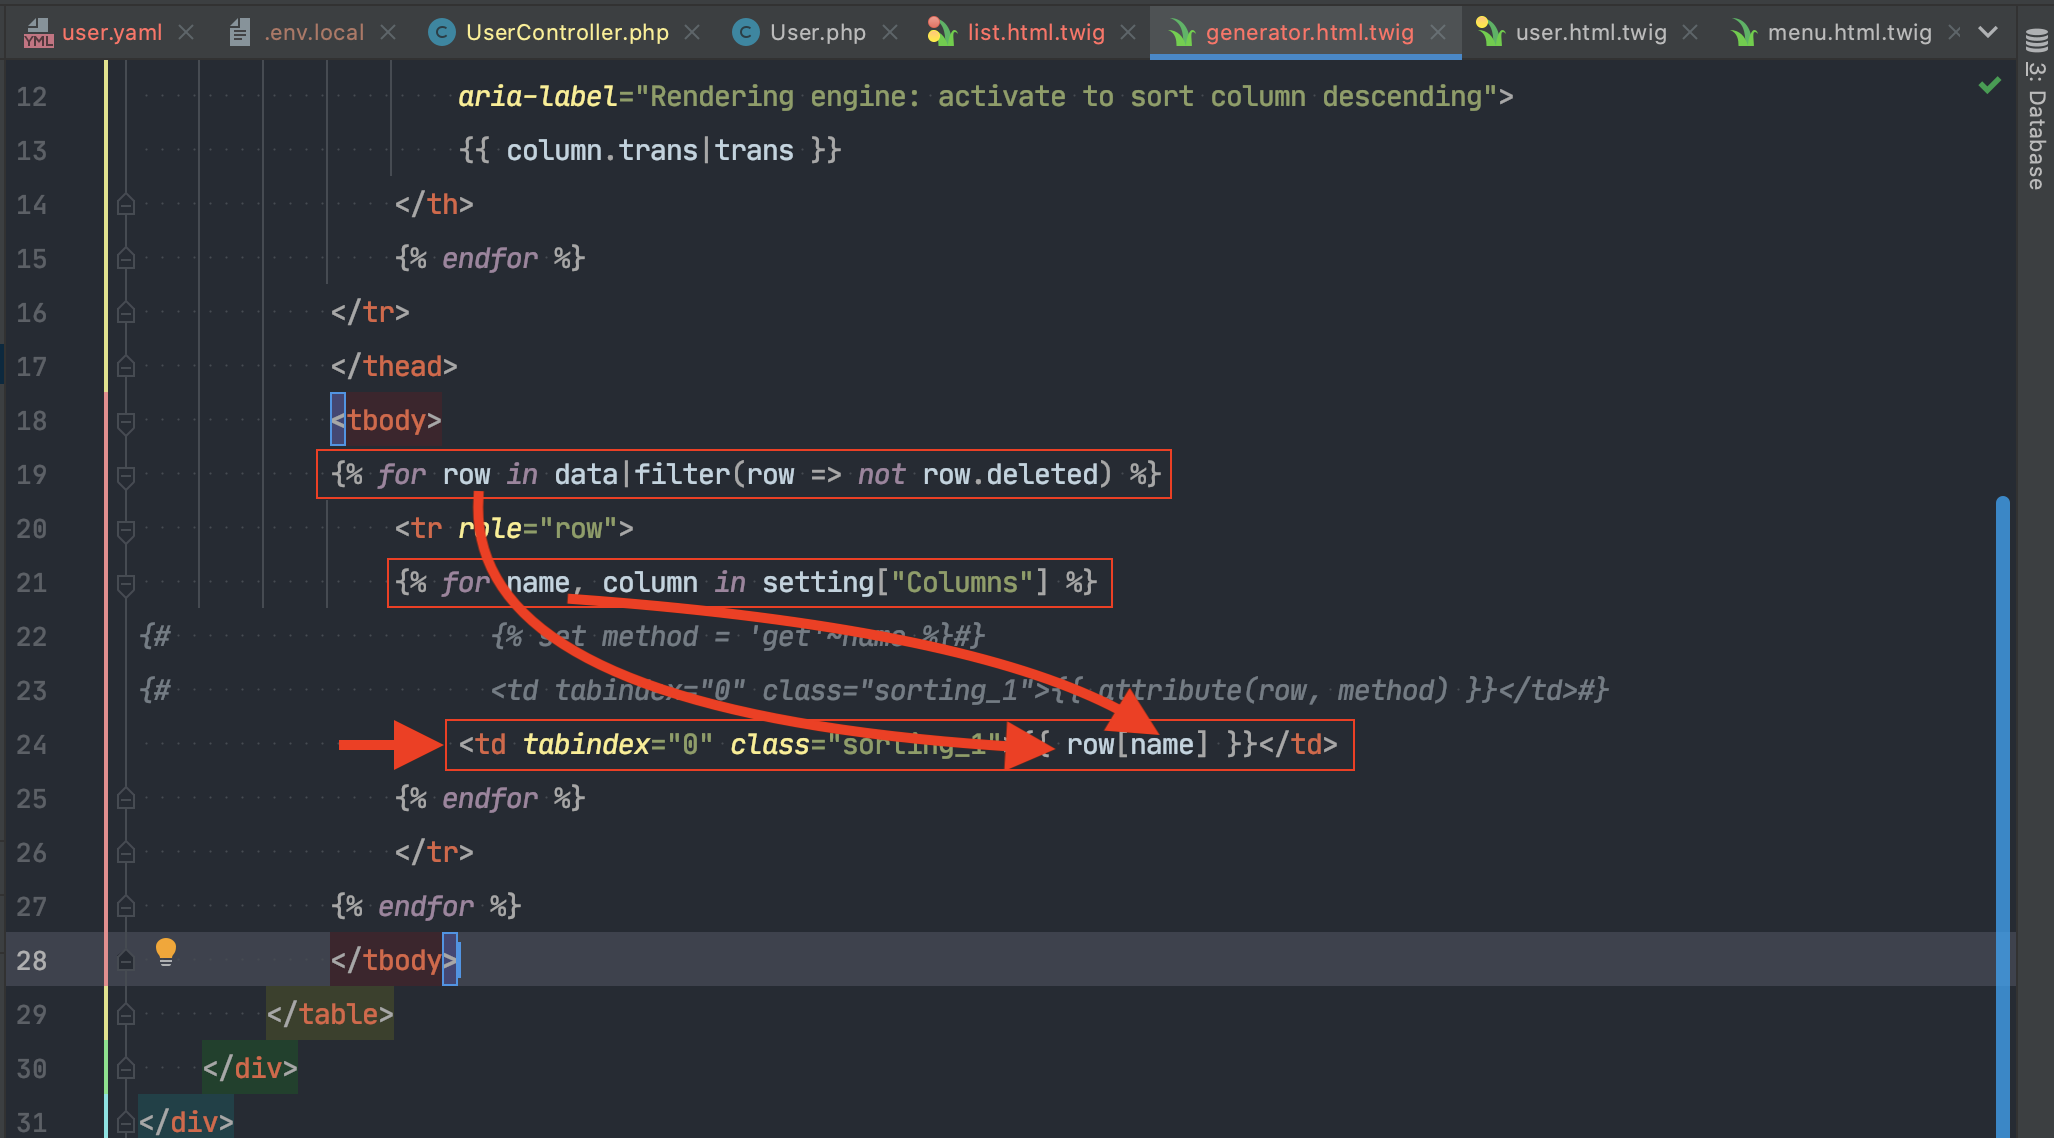The image size is (2054, 1138).
Task: Click the green inspection checkmark icon
Action: click(x=1990, y=85)
